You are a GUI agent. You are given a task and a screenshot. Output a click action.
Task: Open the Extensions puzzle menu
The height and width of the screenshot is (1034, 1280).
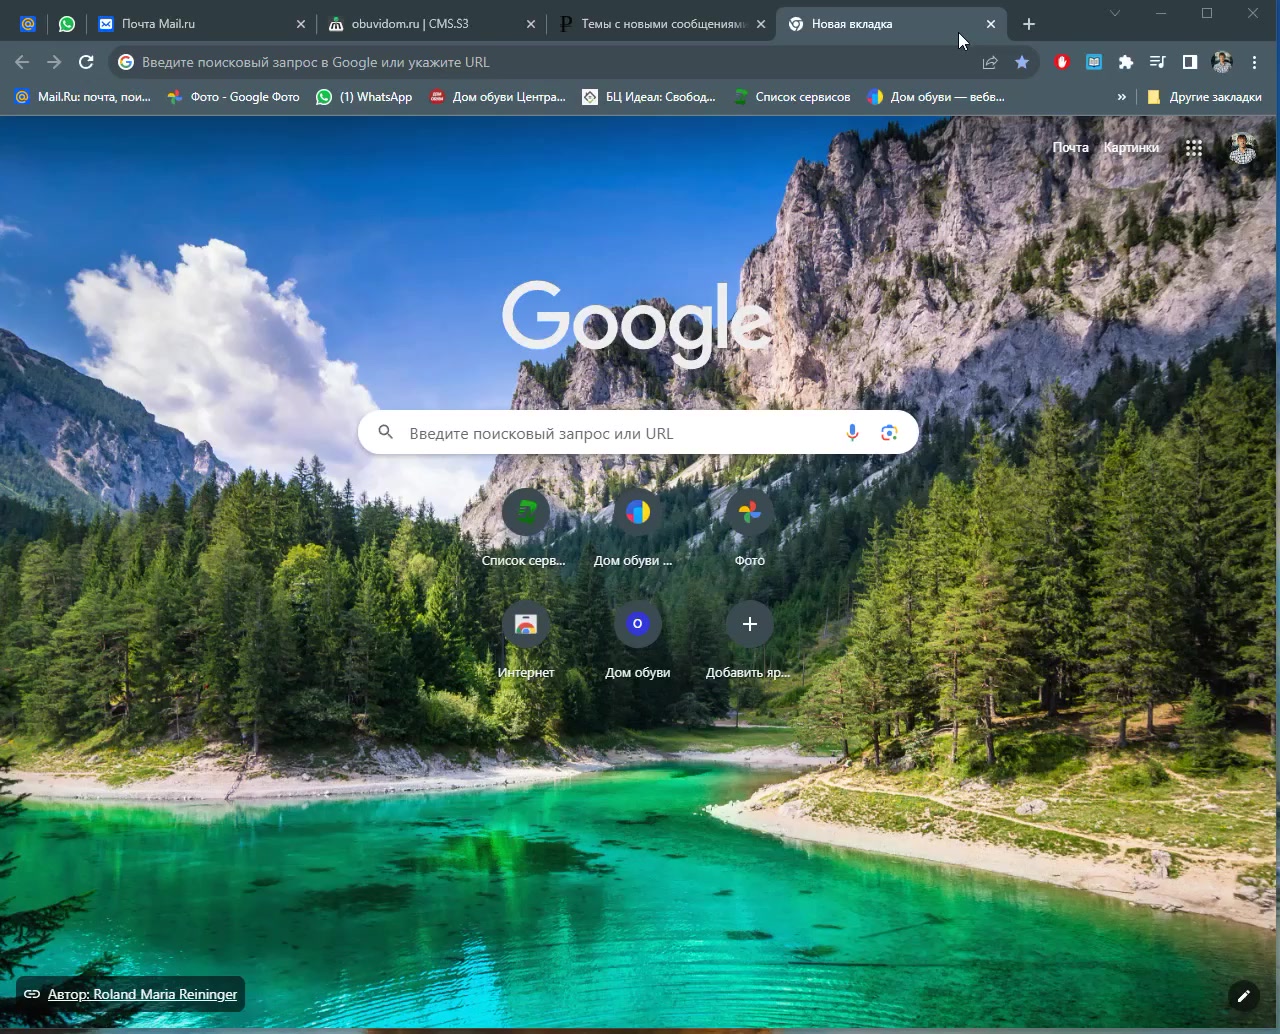coord(1126,62)
